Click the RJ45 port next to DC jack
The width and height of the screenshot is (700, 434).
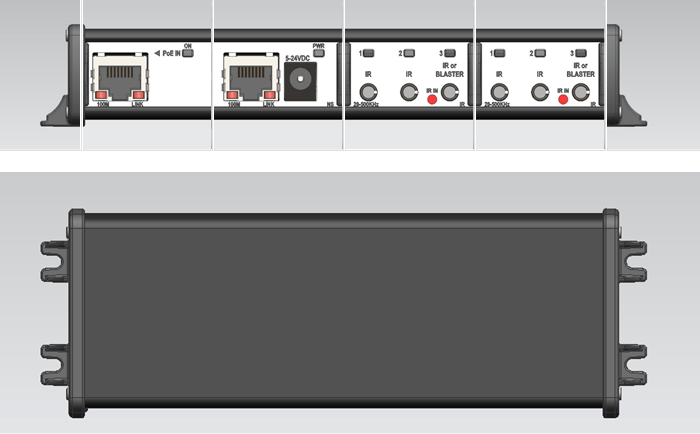pyautogui.click(x=251, y=77)
